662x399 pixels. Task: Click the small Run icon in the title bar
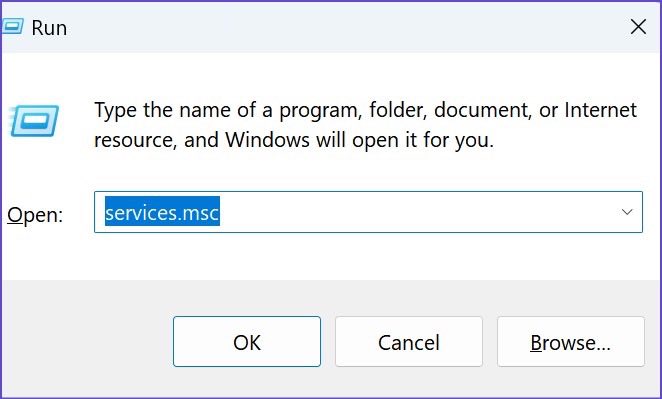tap(12, 27)
